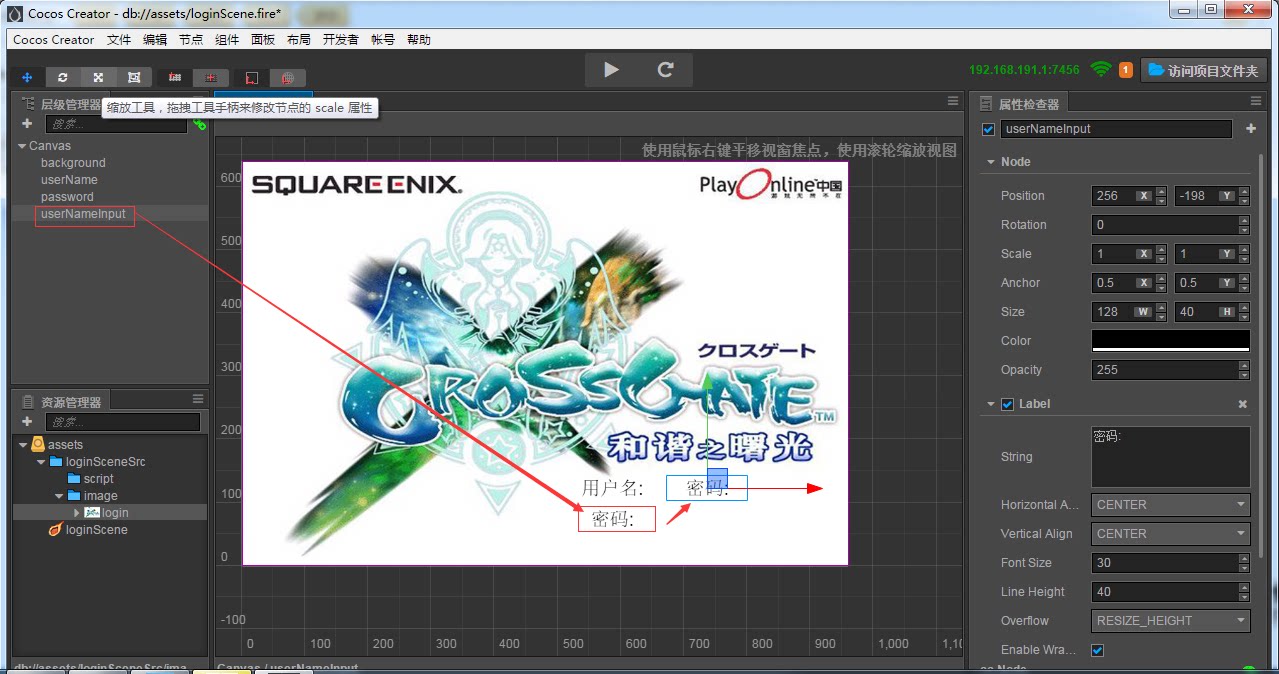Select the userName node

pos(69,180)
